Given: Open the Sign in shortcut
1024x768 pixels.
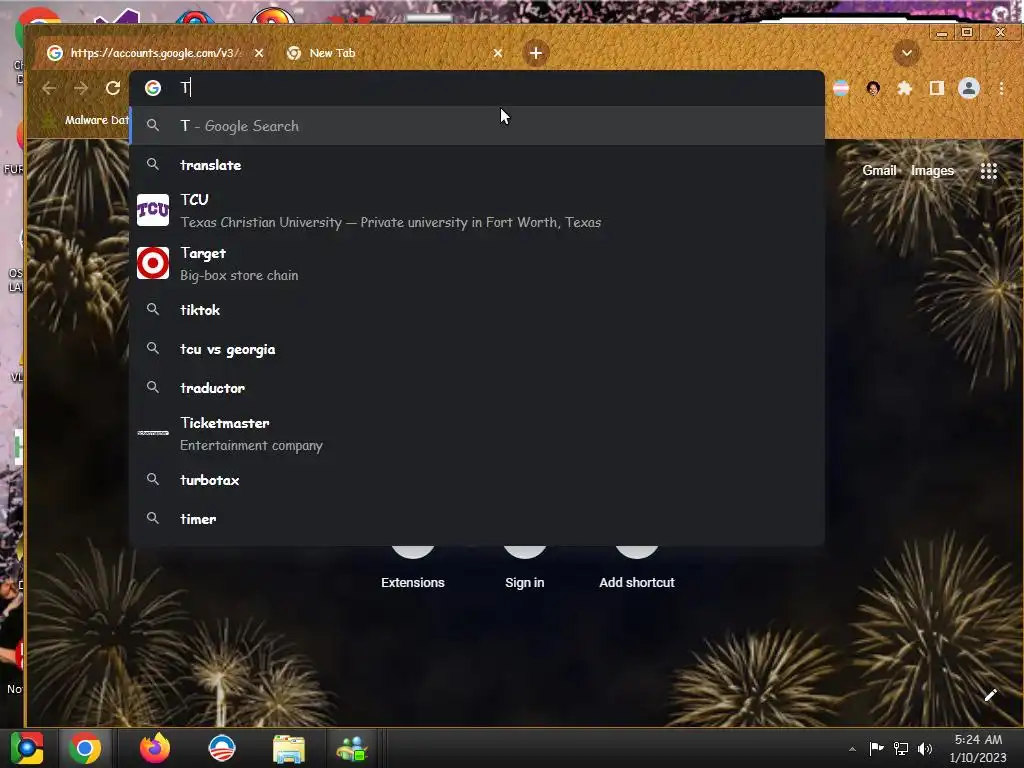Looking at the screenshot, I should [524, 566].
